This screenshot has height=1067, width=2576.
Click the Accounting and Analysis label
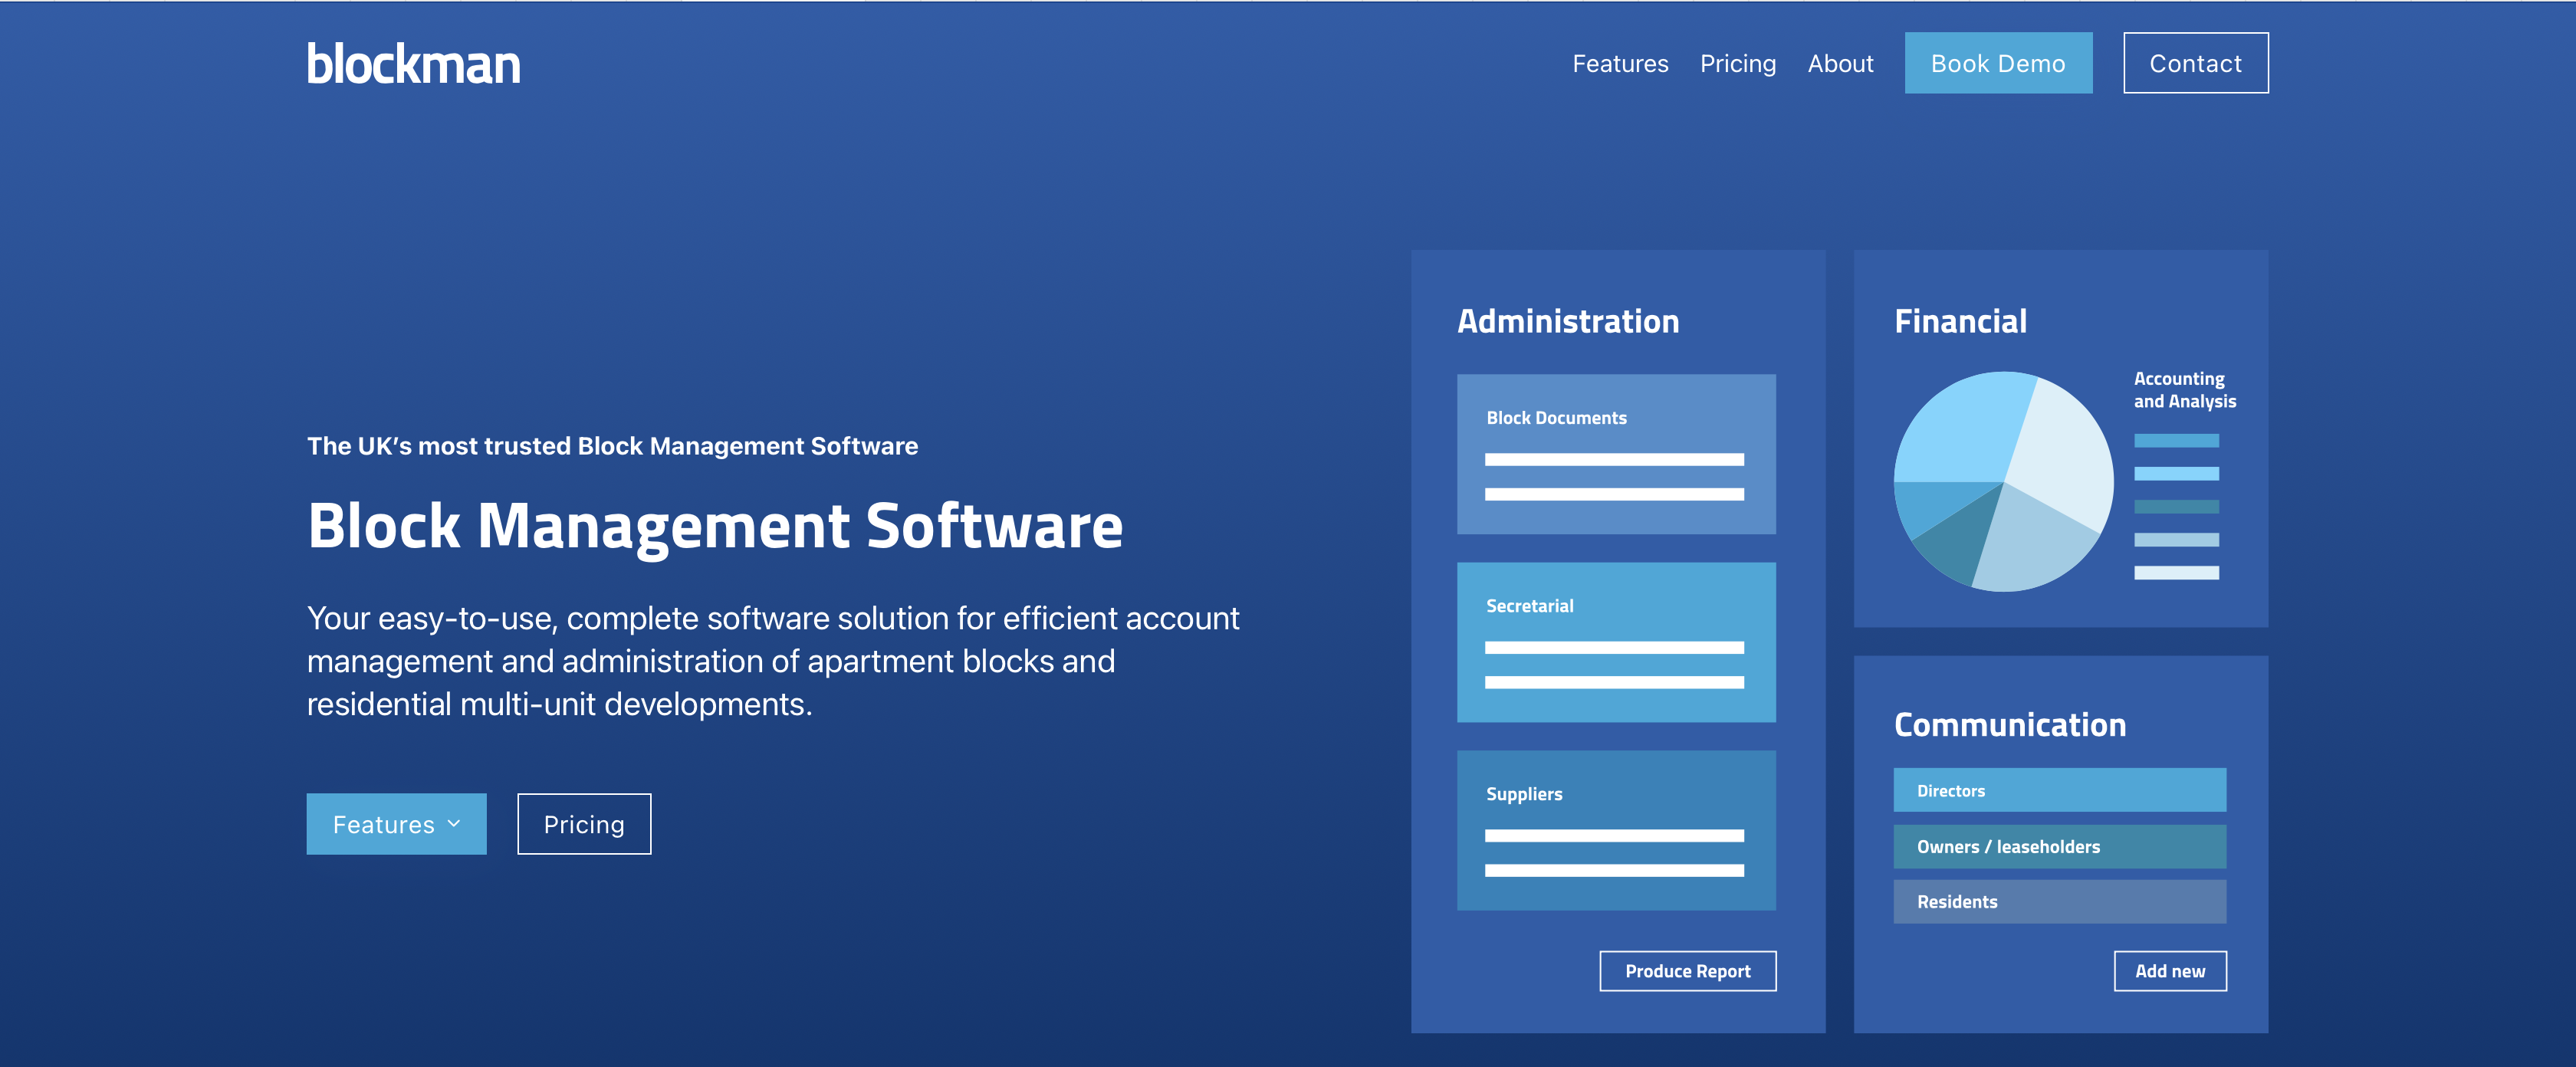coord(2185,390)
